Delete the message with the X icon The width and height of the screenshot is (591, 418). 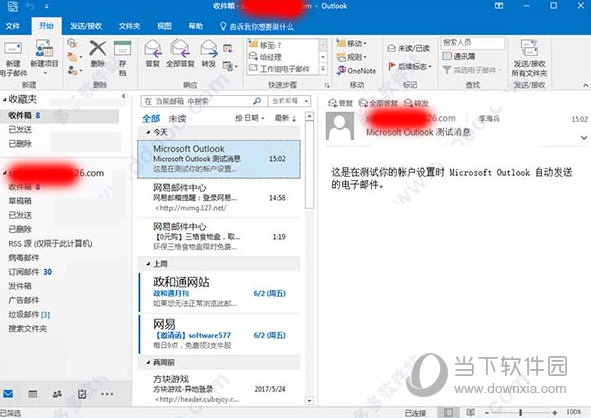click(x=98, y=49)
